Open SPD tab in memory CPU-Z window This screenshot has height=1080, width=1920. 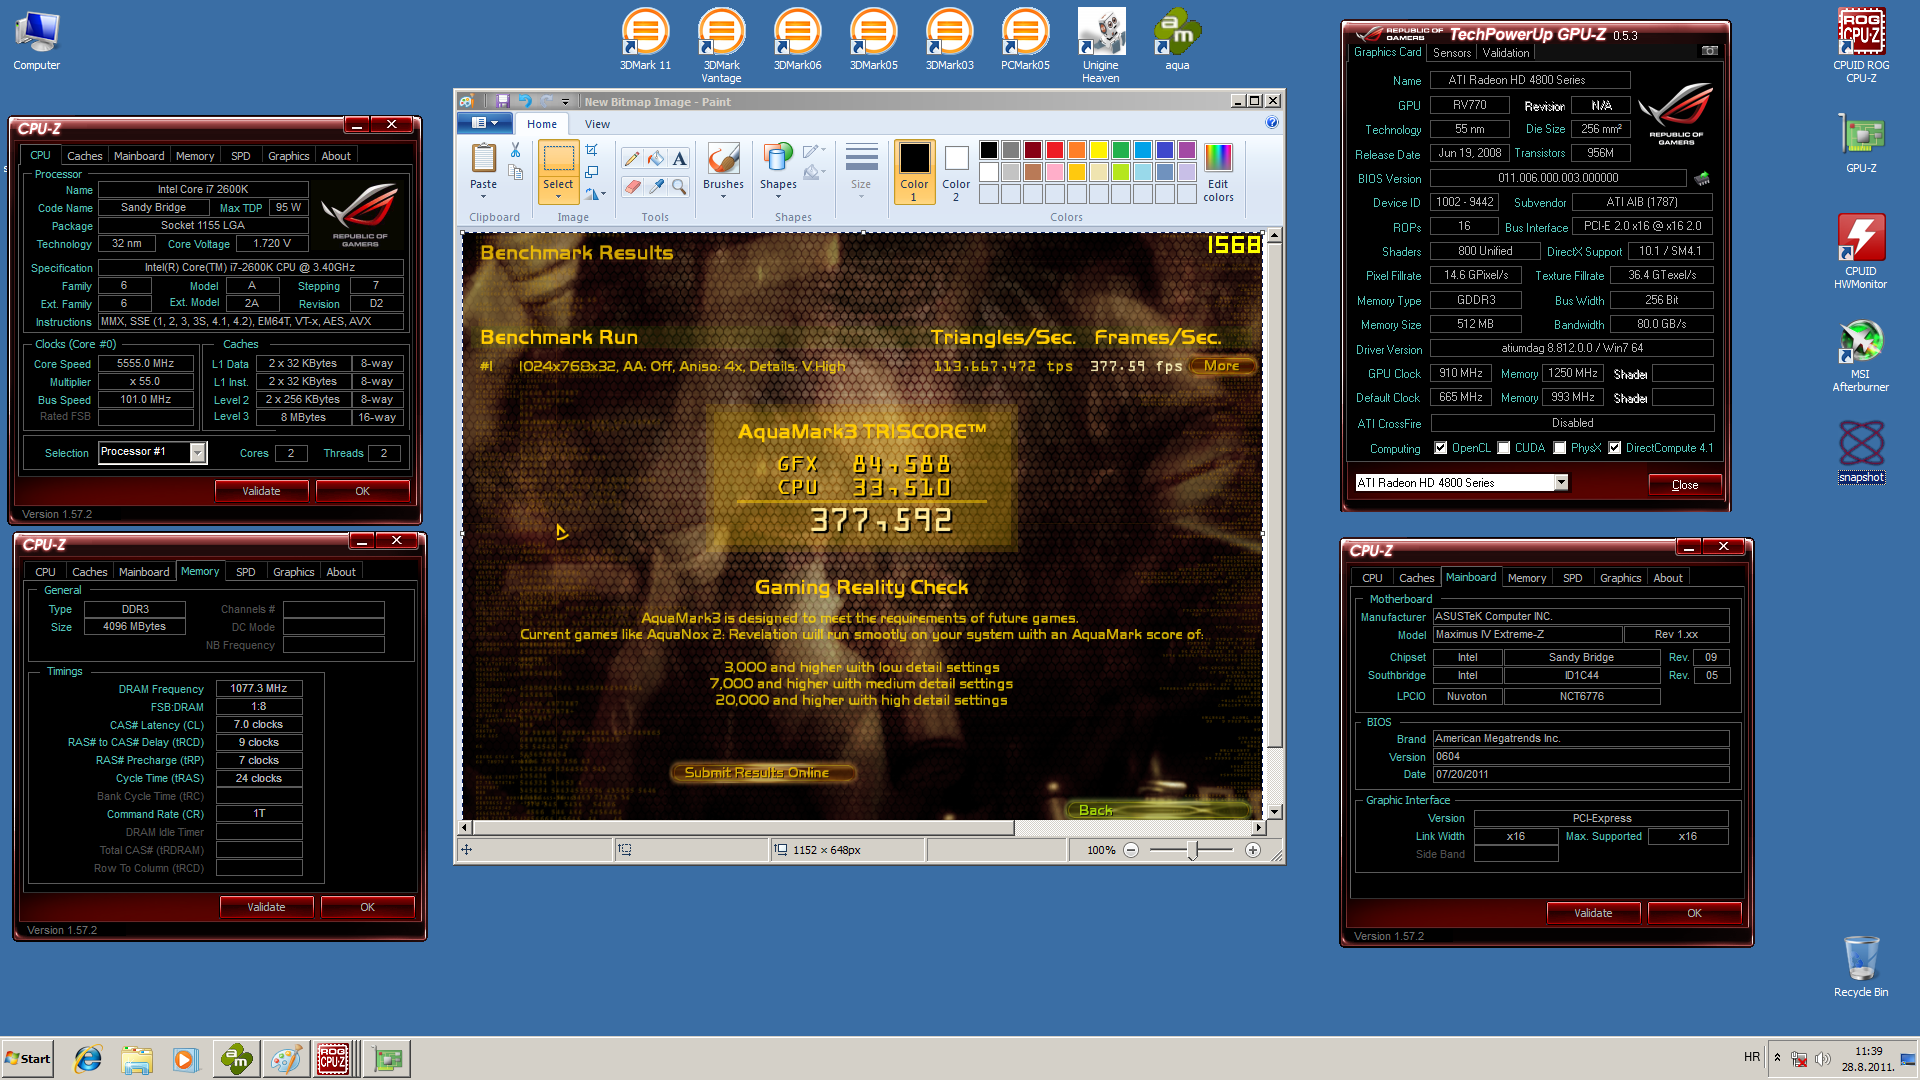[245, 572]
